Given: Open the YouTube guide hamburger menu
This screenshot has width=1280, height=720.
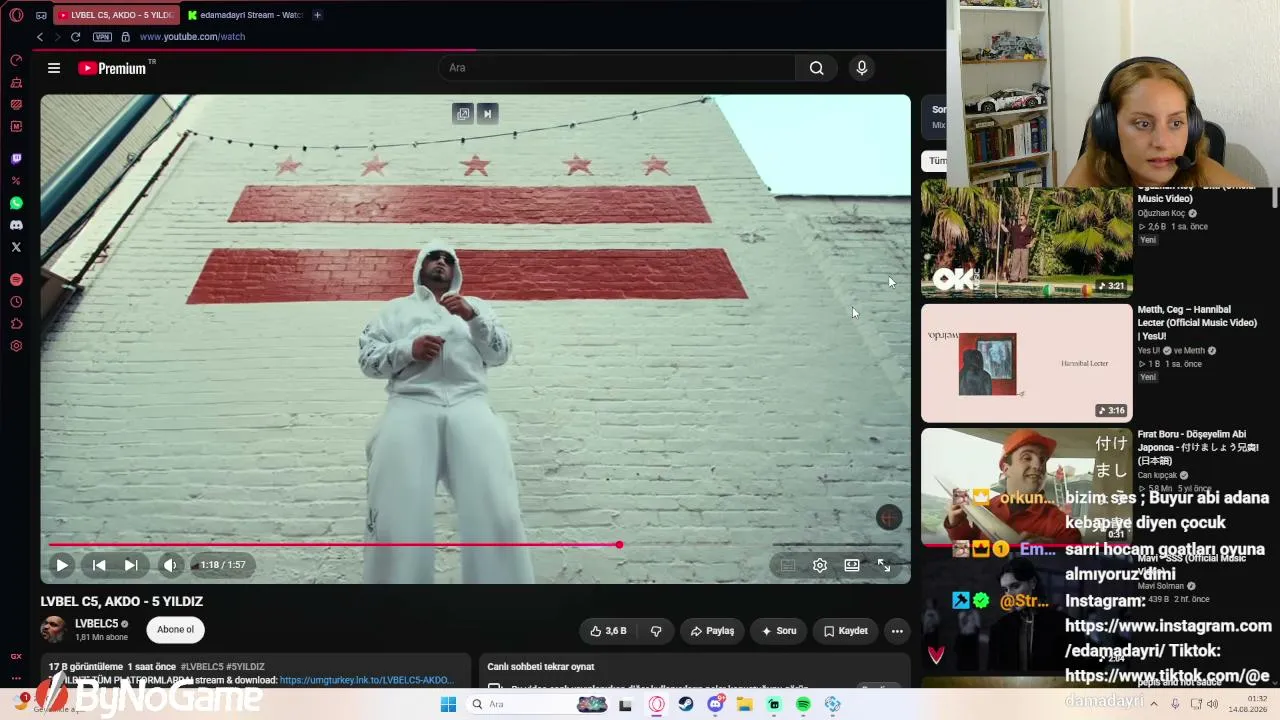Looking at the screenshot, I should (x=54, y=68).
